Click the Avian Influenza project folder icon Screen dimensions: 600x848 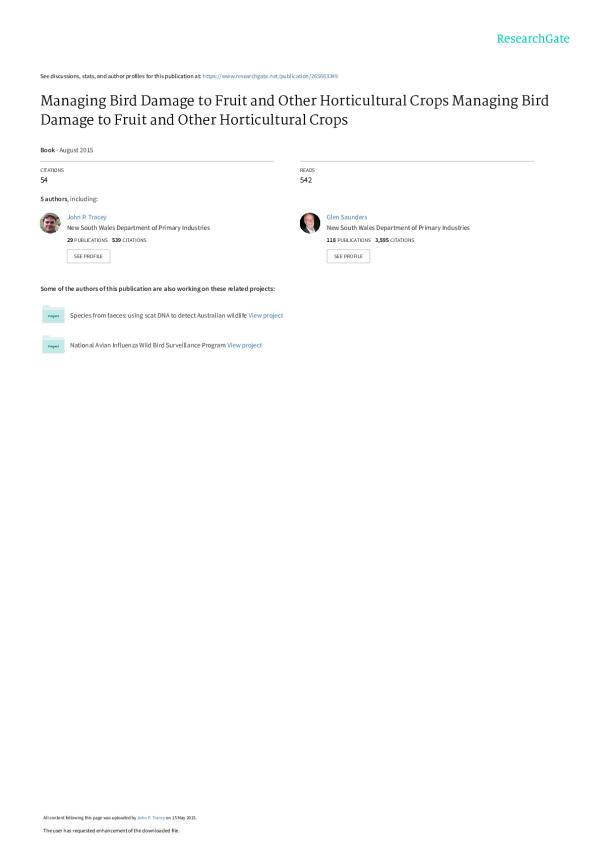[x=53, y=344]
